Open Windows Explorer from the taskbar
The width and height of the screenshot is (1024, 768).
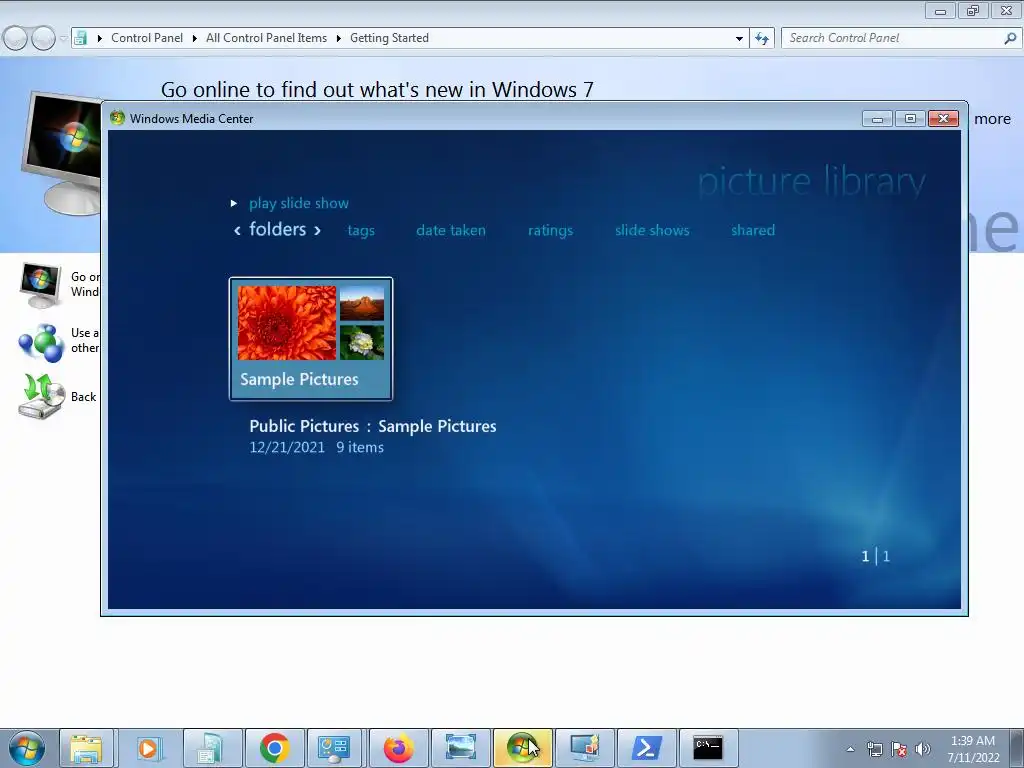(x=86, y=748)
